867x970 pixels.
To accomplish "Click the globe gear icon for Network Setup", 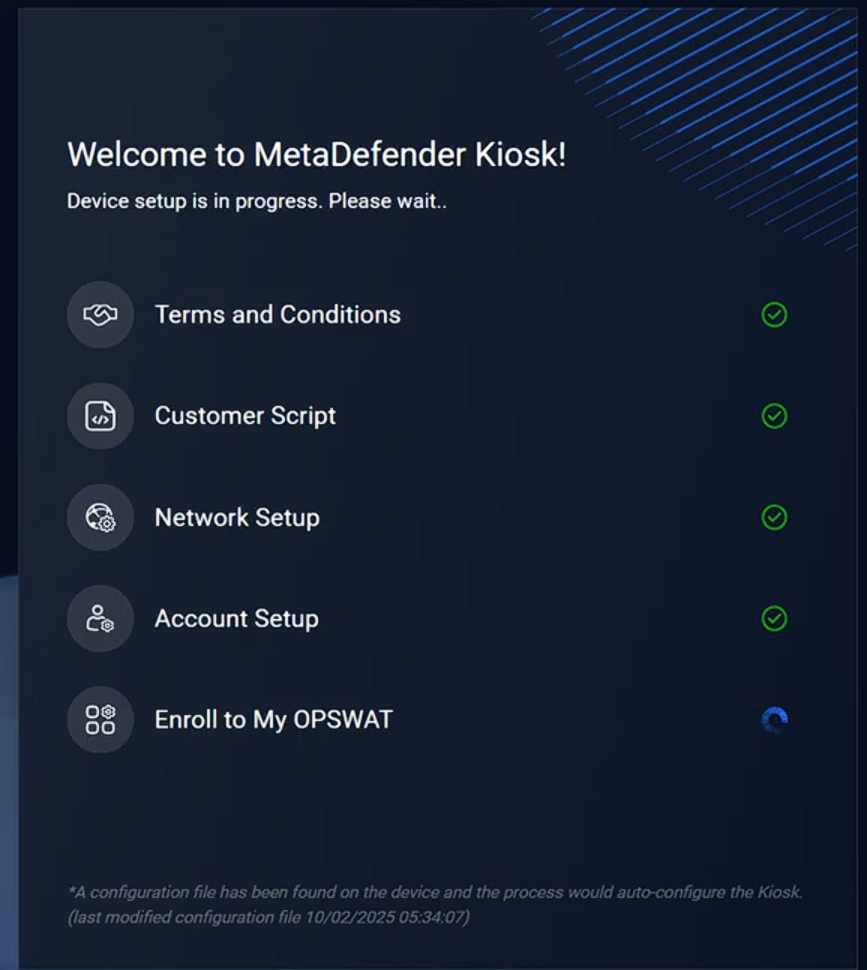I will [100, 518].
